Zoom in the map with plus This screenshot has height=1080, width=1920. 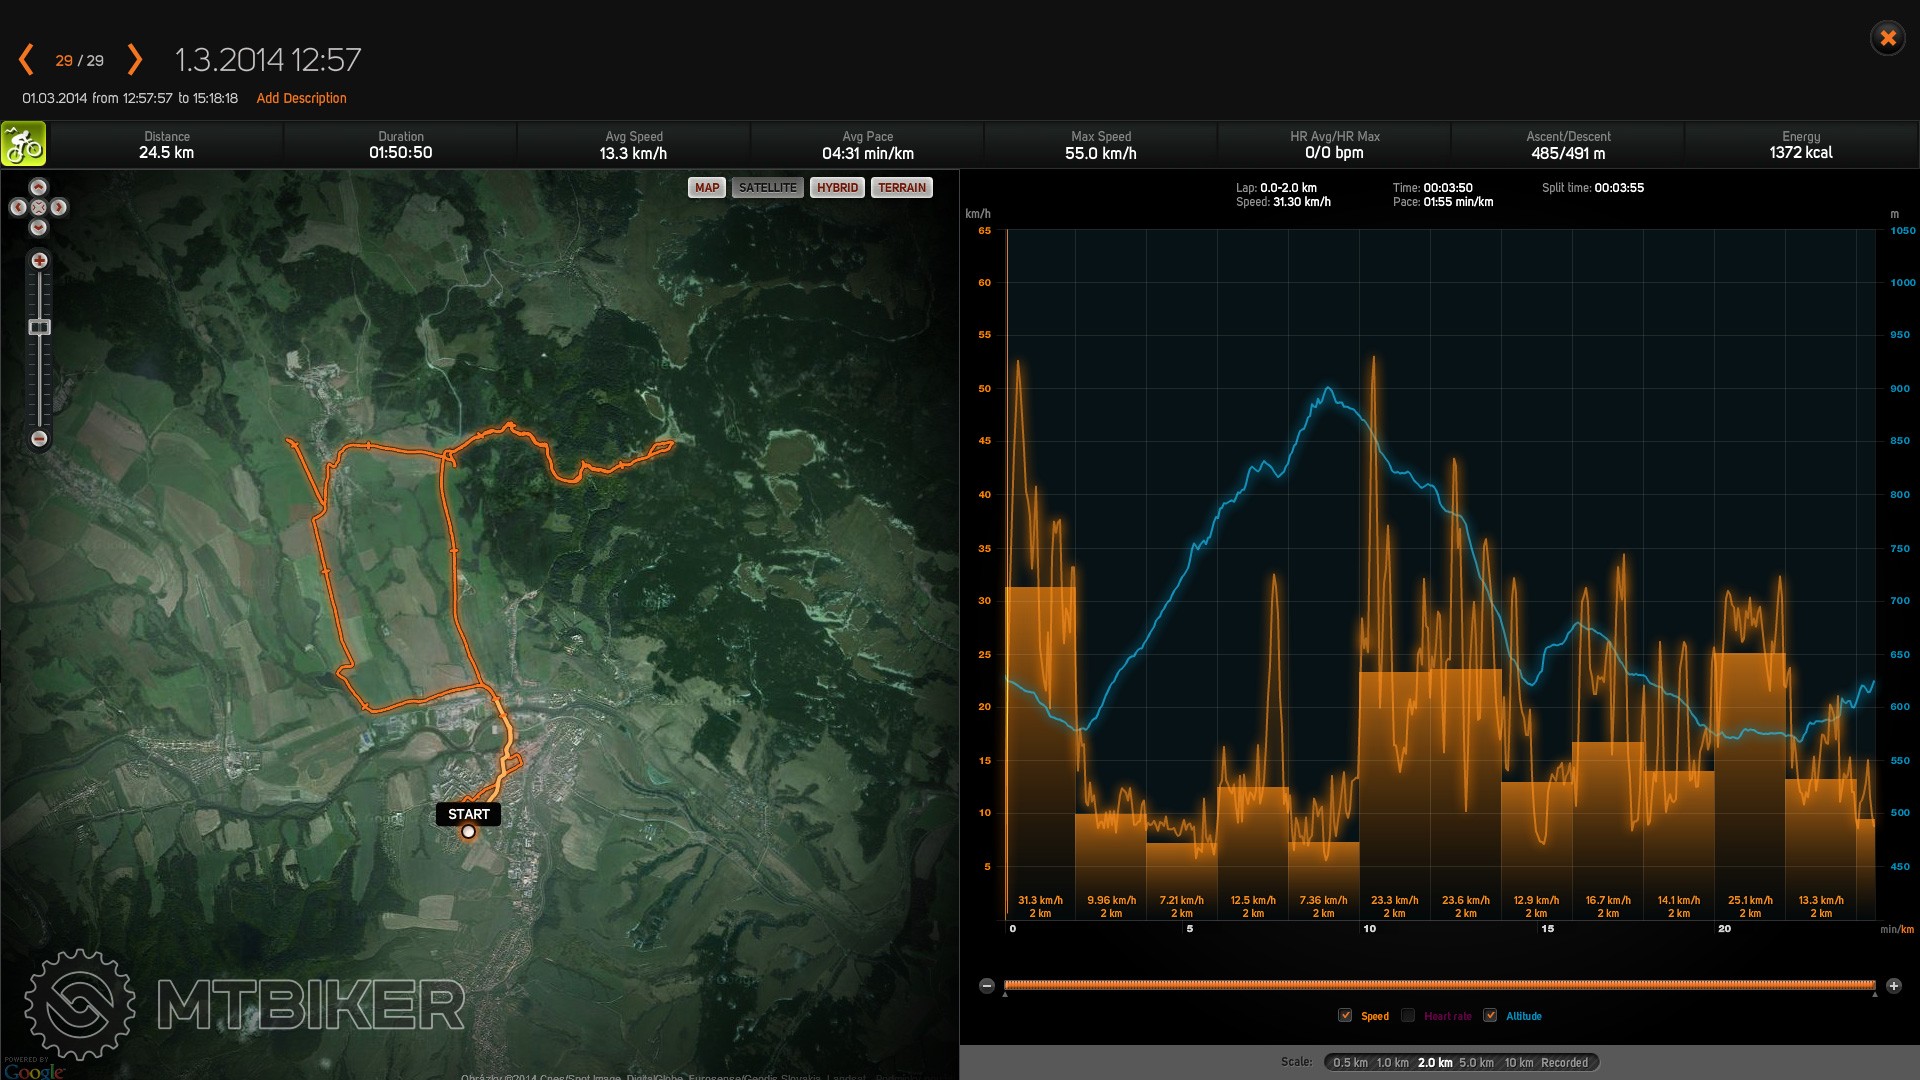coord(39,261)
